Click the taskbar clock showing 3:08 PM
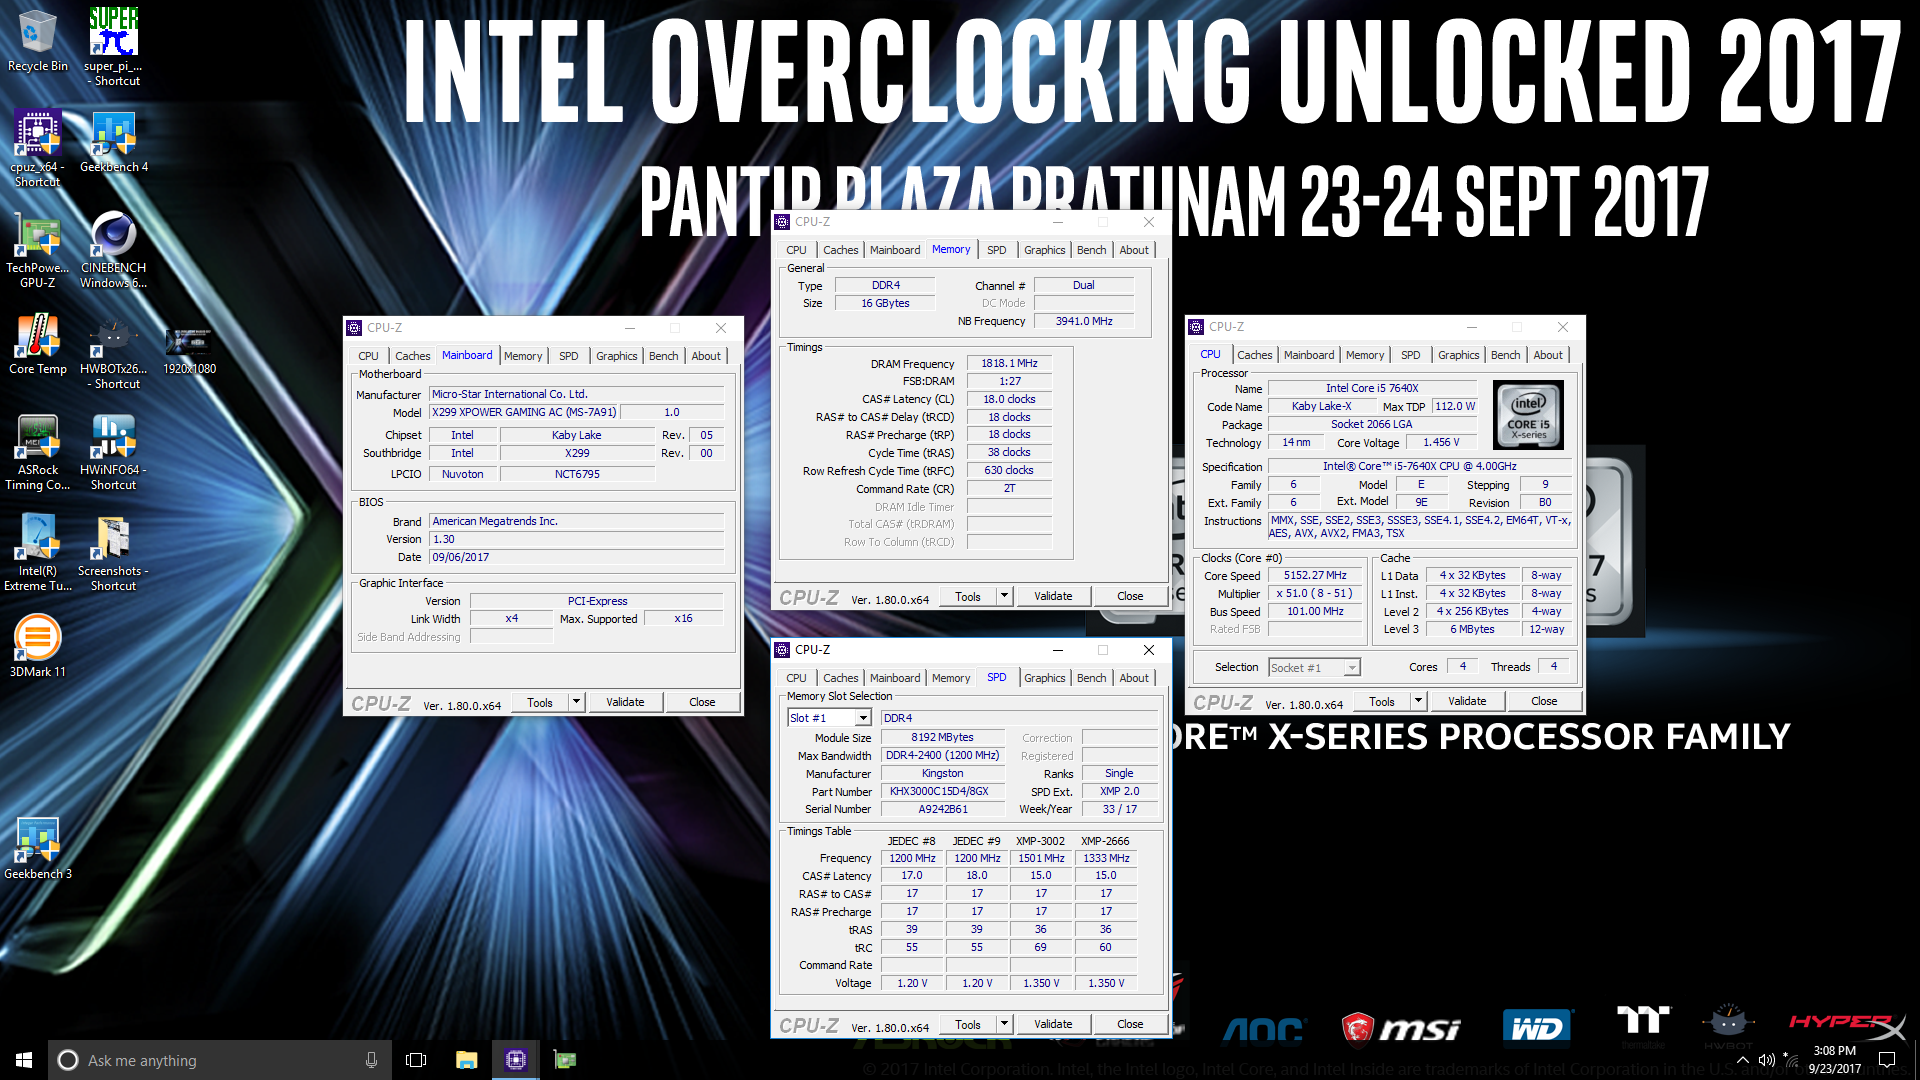The height and width of the screenshot is (1080, 1920). click(1834, 1060)
